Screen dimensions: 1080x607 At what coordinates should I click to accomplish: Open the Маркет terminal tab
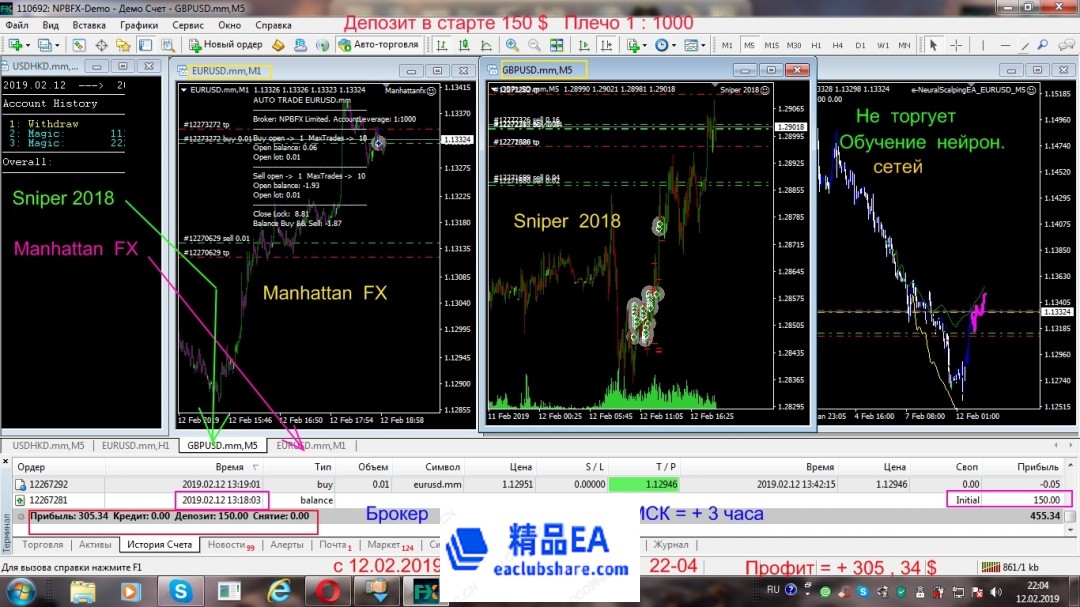pyautogui.click(x=390, y=544)
